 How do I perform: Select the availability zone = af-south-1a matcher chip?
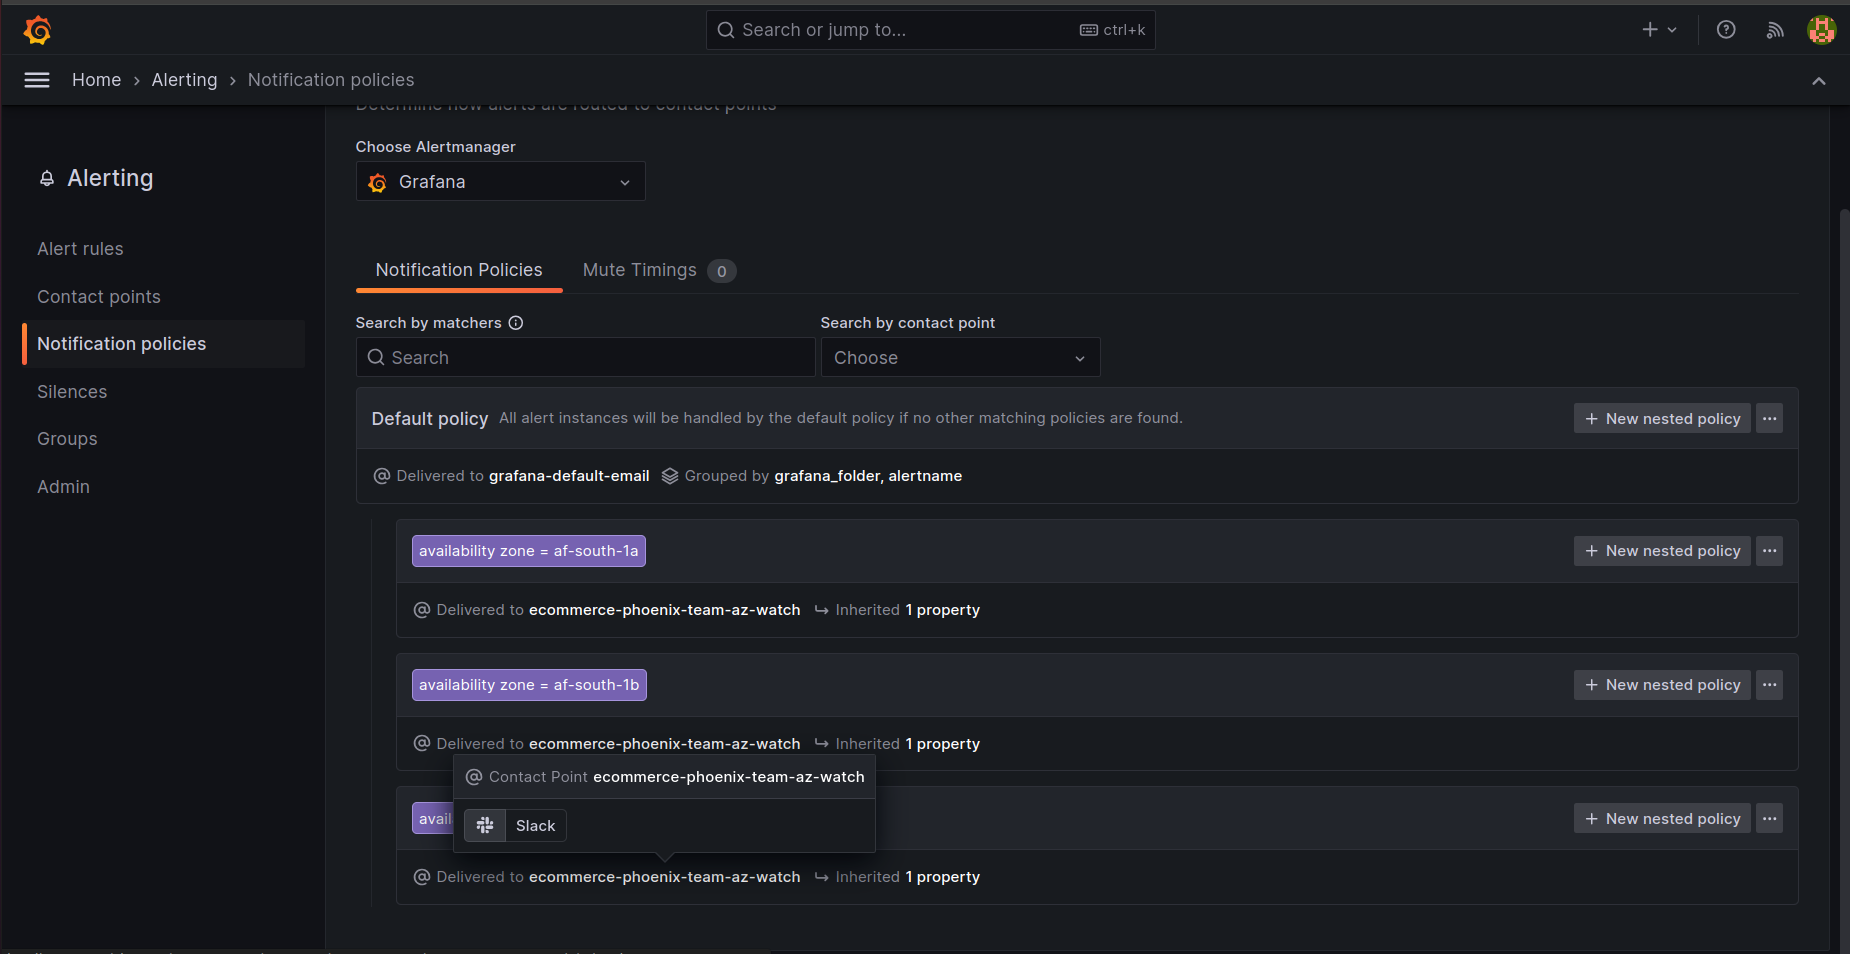[528, 550]
